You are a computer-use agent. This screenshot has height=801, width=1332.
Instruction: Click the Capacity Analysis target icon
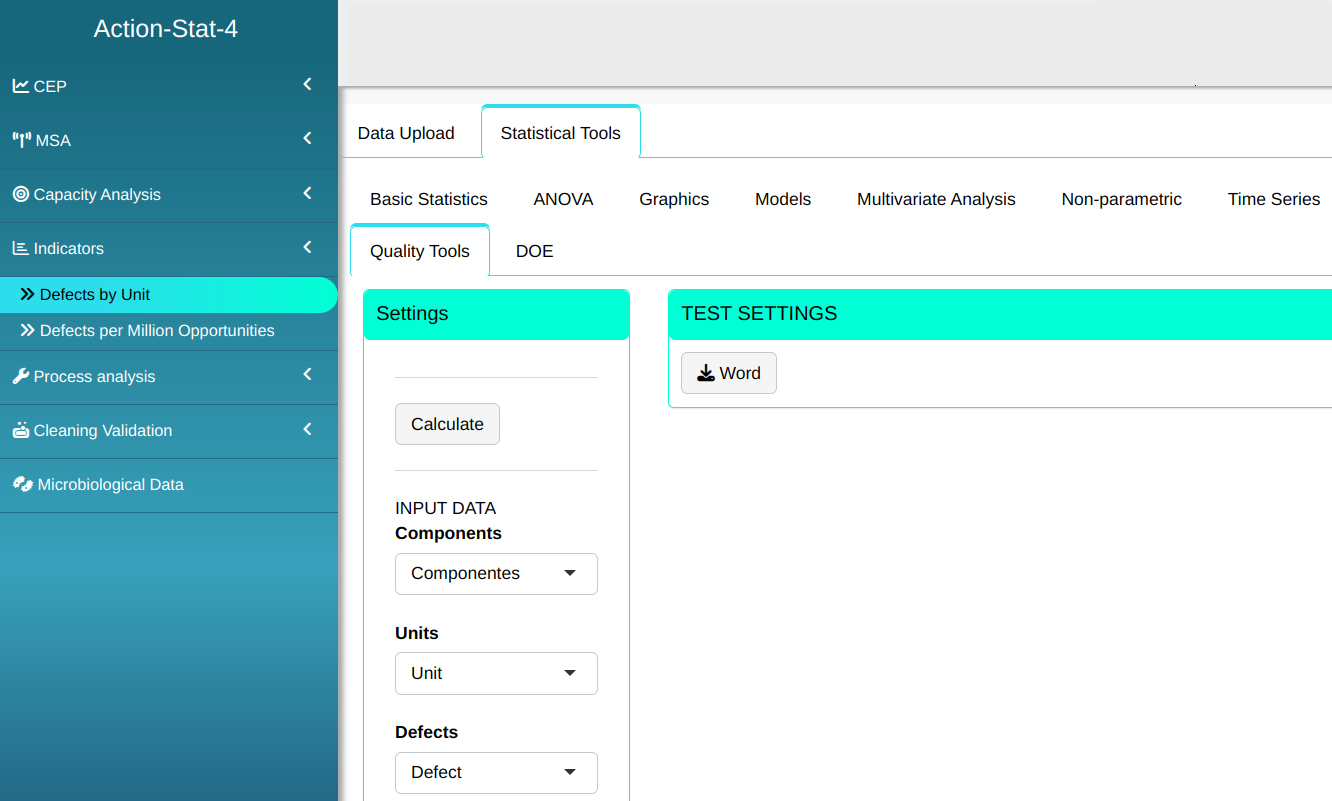(x=20, y=194)
